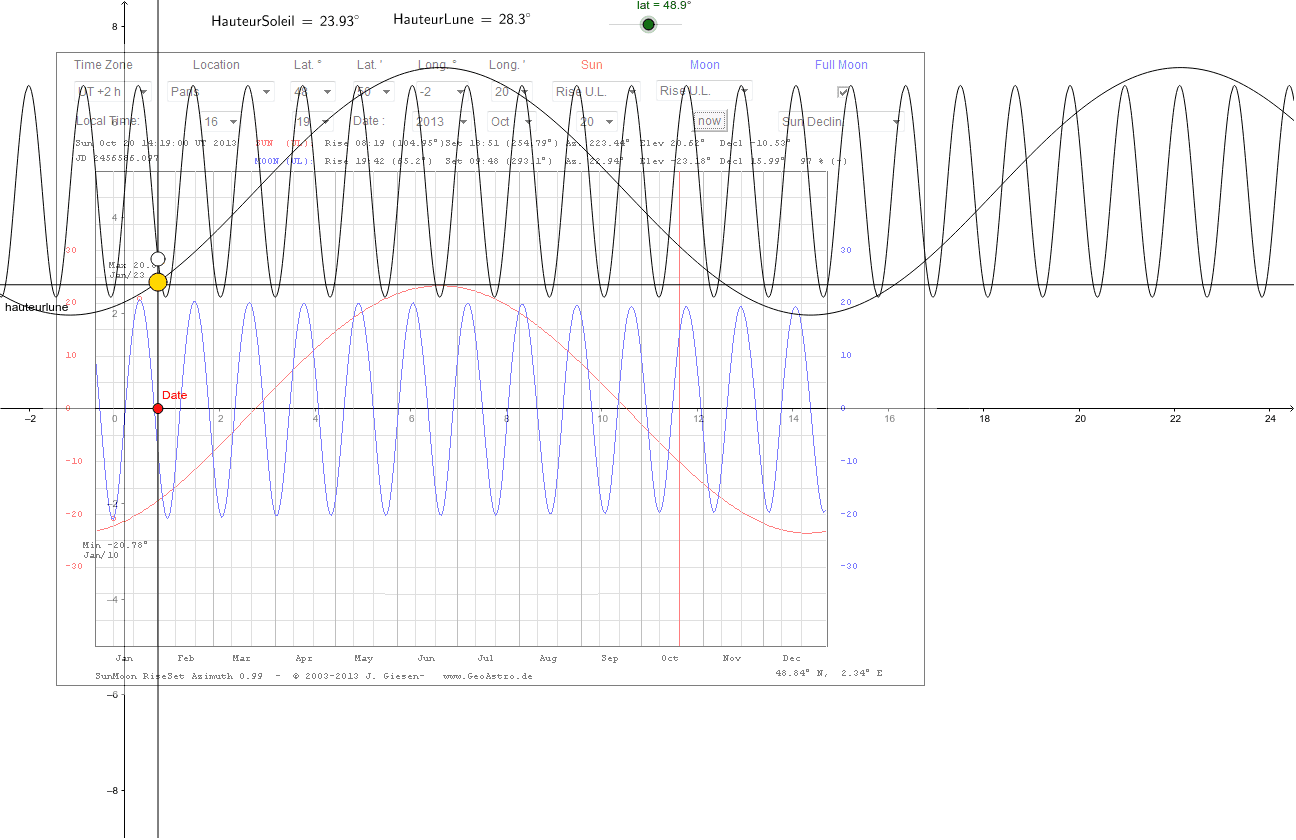Click the Dec month label on chart axis
This screenshot has height=840, width=1296.
(x=792, y=658)
